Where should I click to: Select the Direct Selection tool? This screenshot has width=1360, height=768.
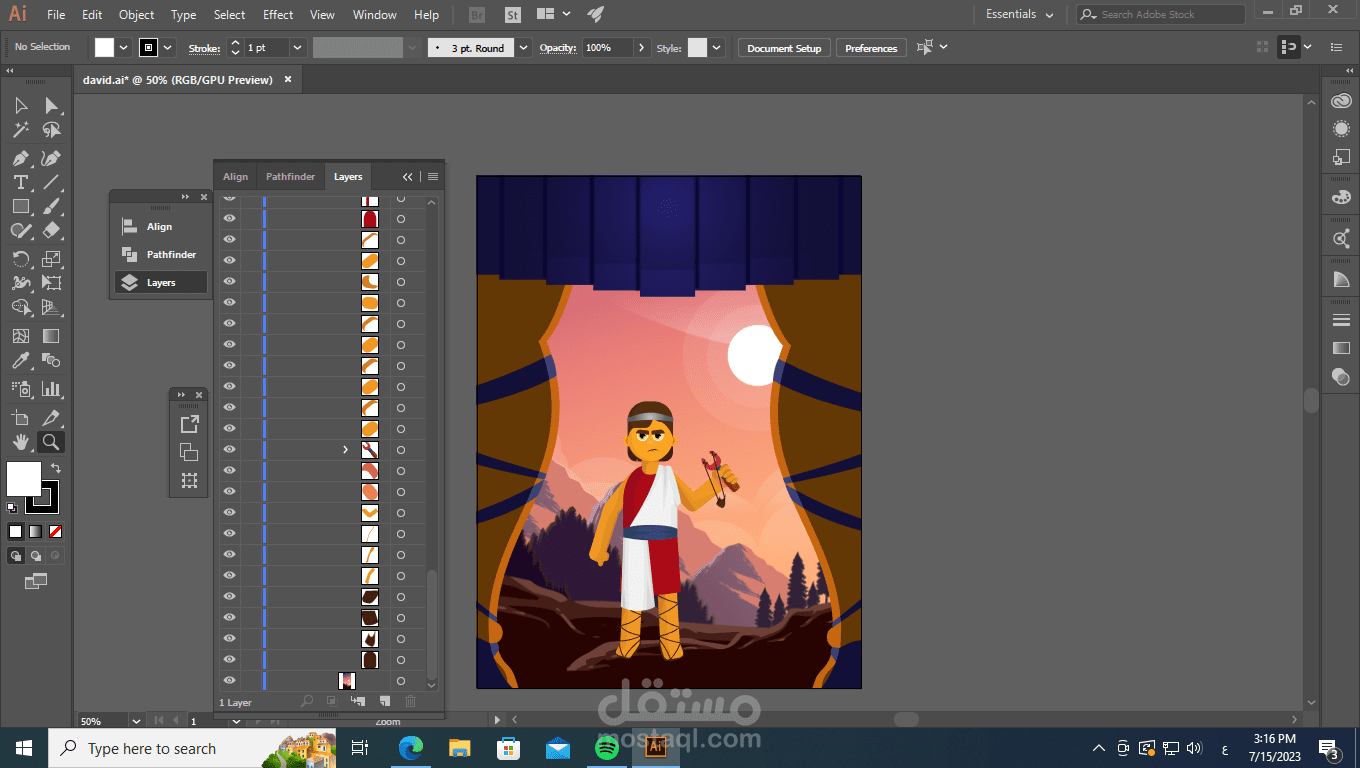click(51, 106)
